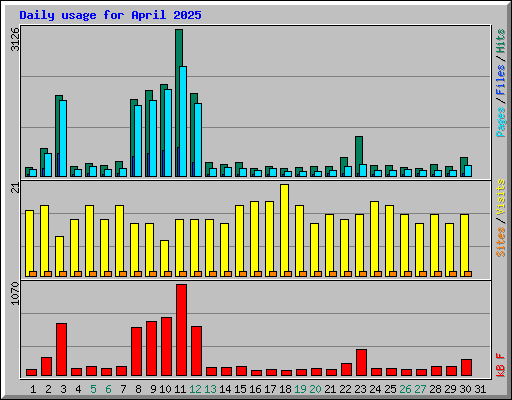Click the 21 visits axis label

[x=15, y=188]
